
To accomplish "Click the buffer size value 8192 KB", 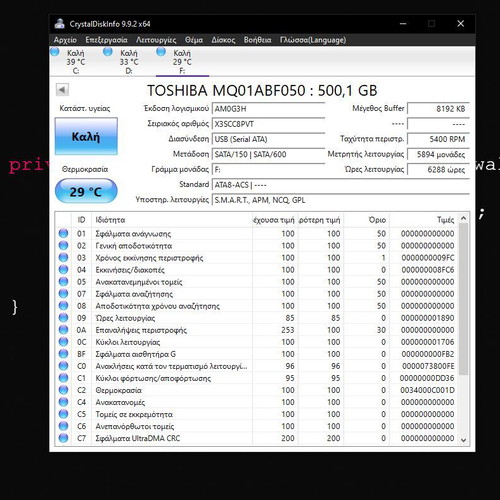I will click(438, 109).
